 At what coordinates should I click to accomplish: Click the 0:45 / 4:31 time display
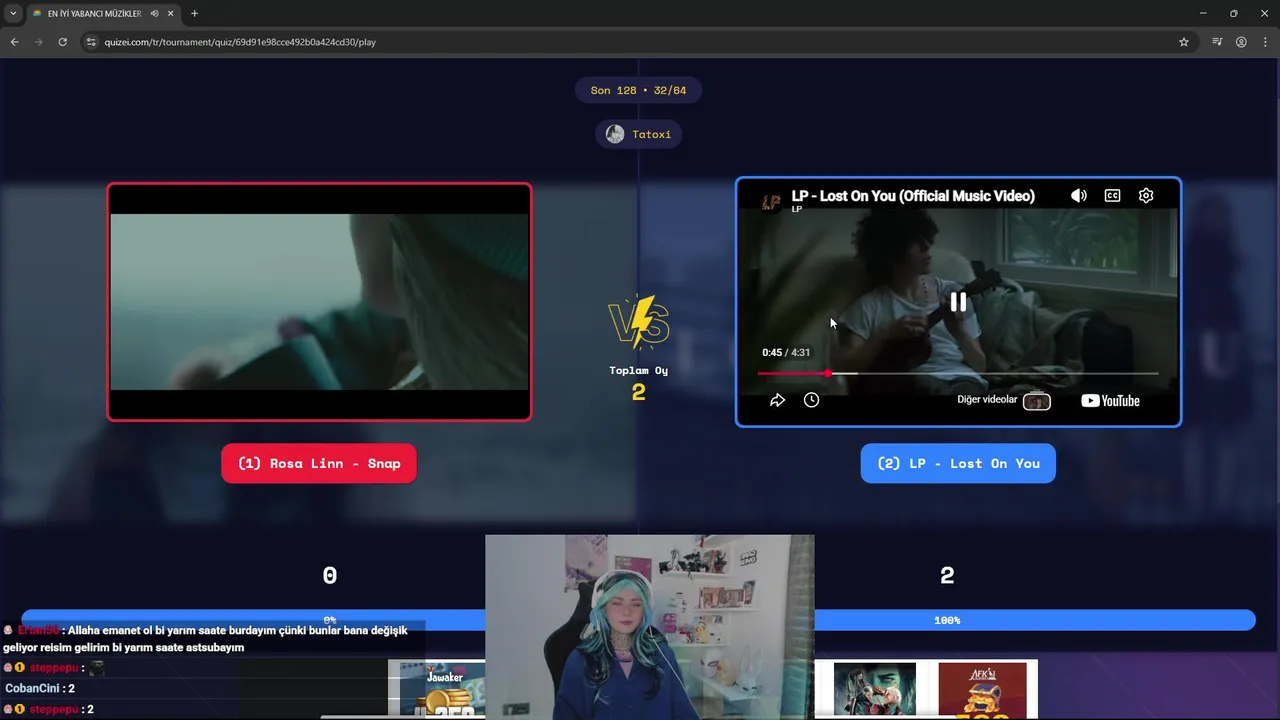coord(786,352)
